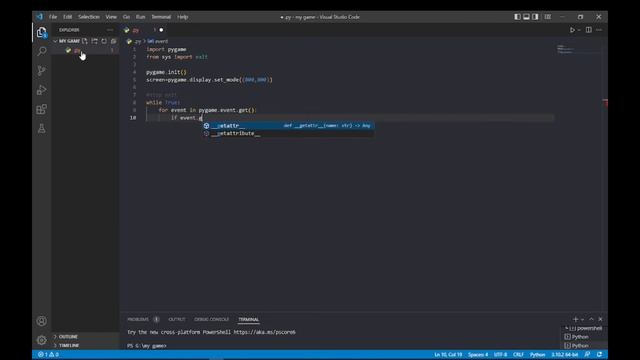
Task: Open the Run menu
Action: pos(140,17)
